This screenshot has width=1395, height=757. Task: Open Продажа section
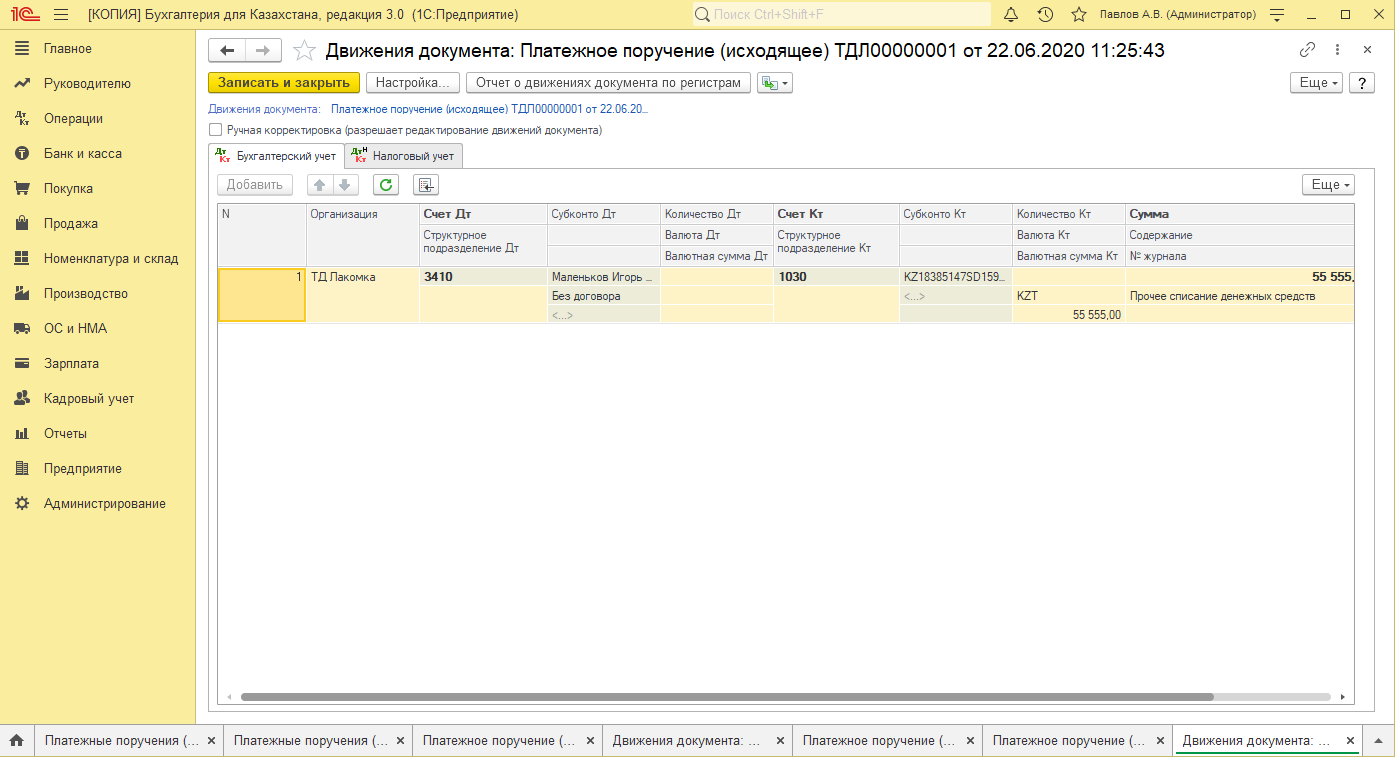pyautogui.click(x=70, y=224)
